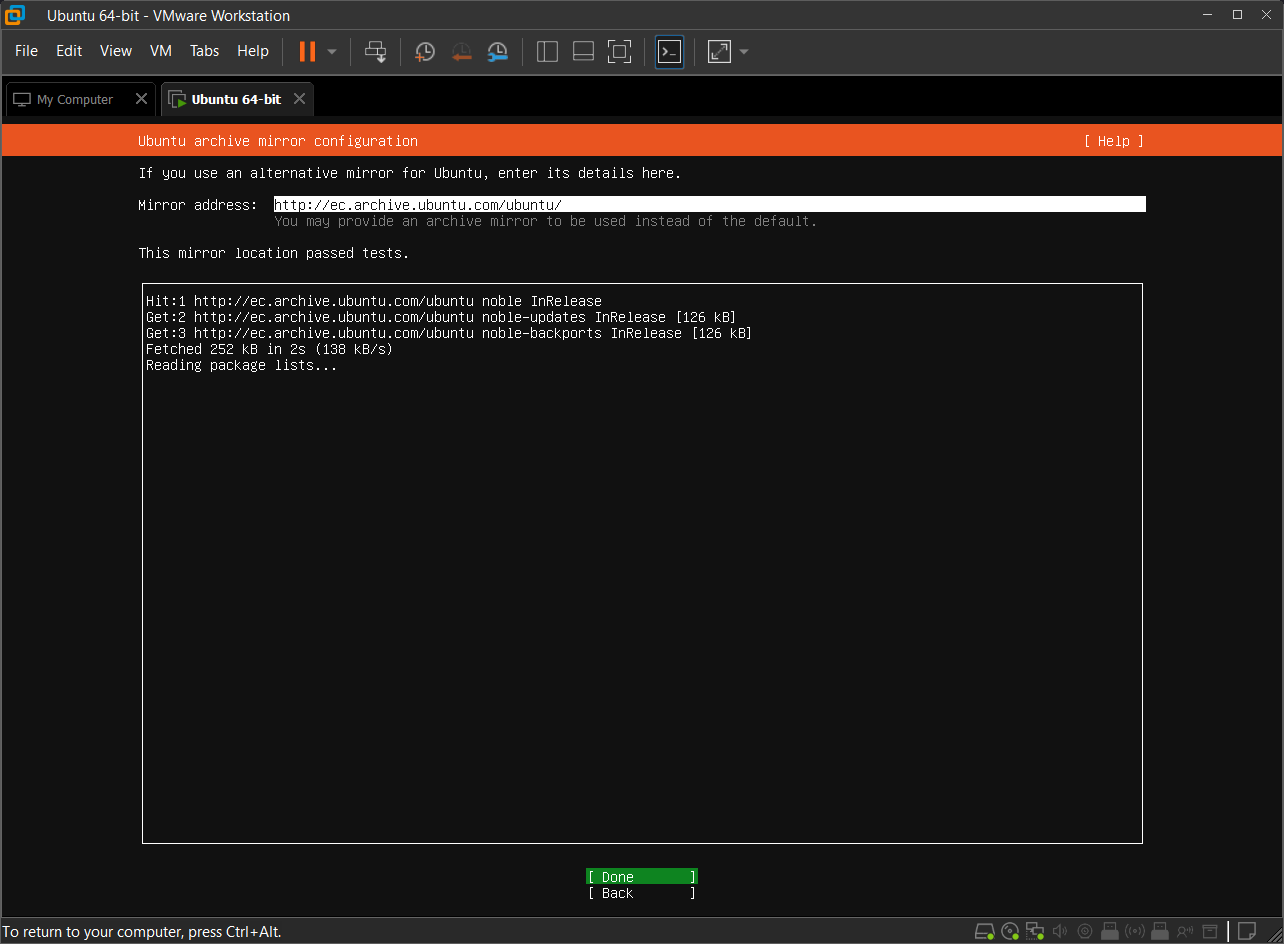Click Send Ctrl+Alt+Del toolbar icon
1284x944 pixels.
[375, 51]
